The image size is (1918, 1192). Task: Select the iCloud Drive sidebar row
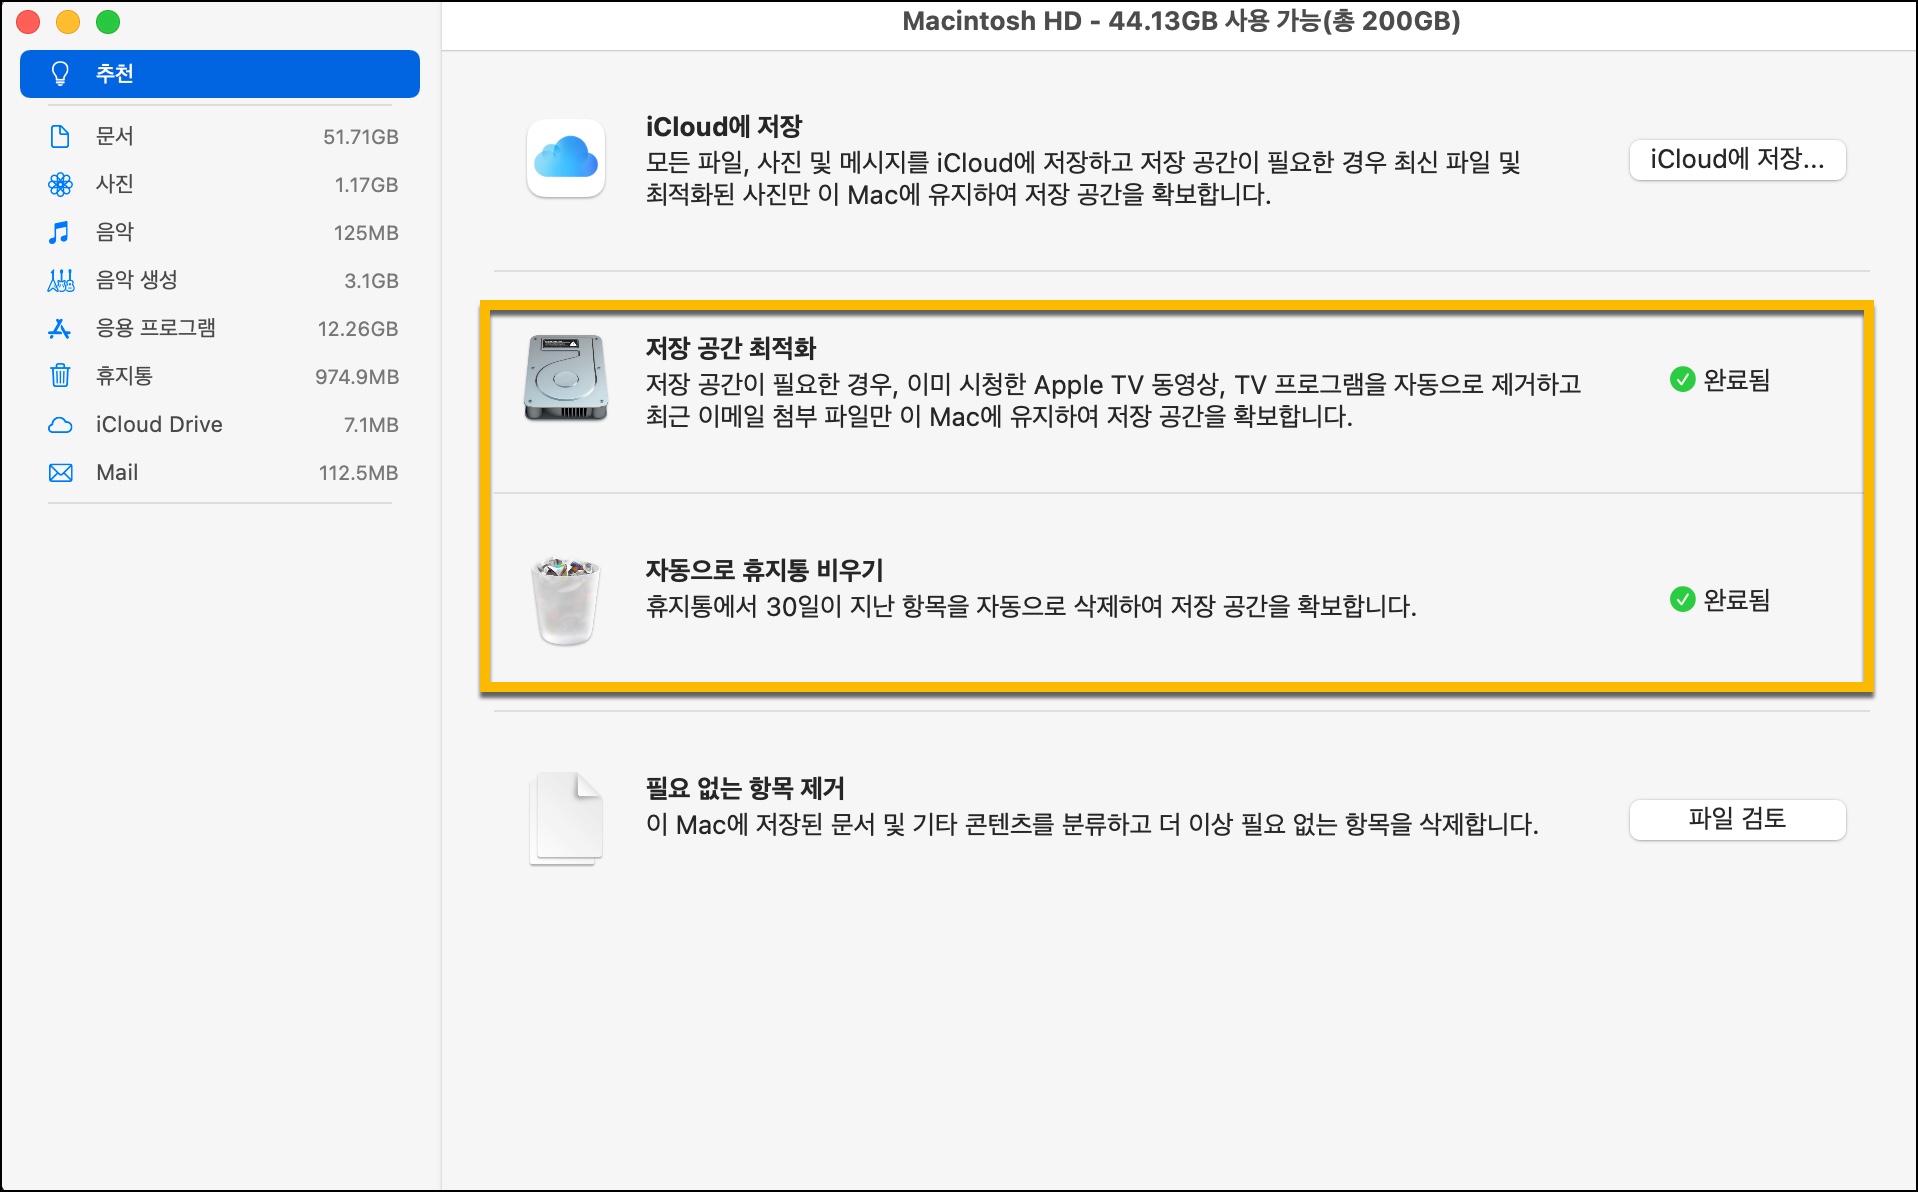click(x=220, y=424)
